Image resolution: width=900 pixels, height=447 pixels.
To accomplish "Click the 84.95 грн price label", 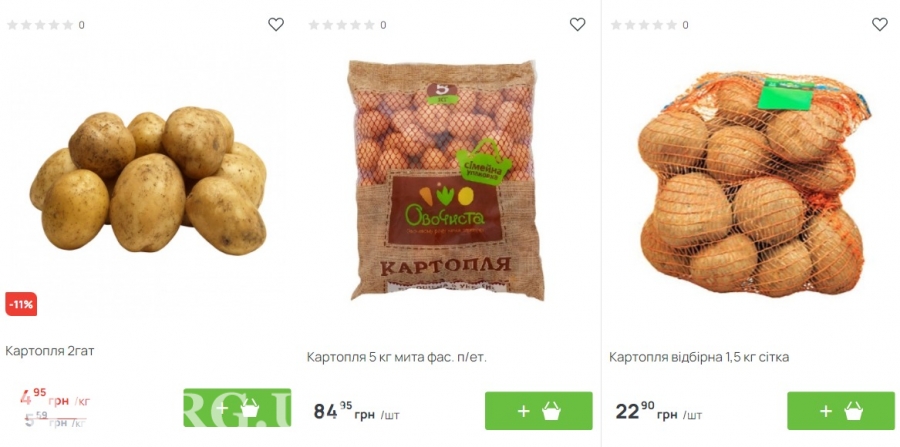I will (x=356, y=411).
